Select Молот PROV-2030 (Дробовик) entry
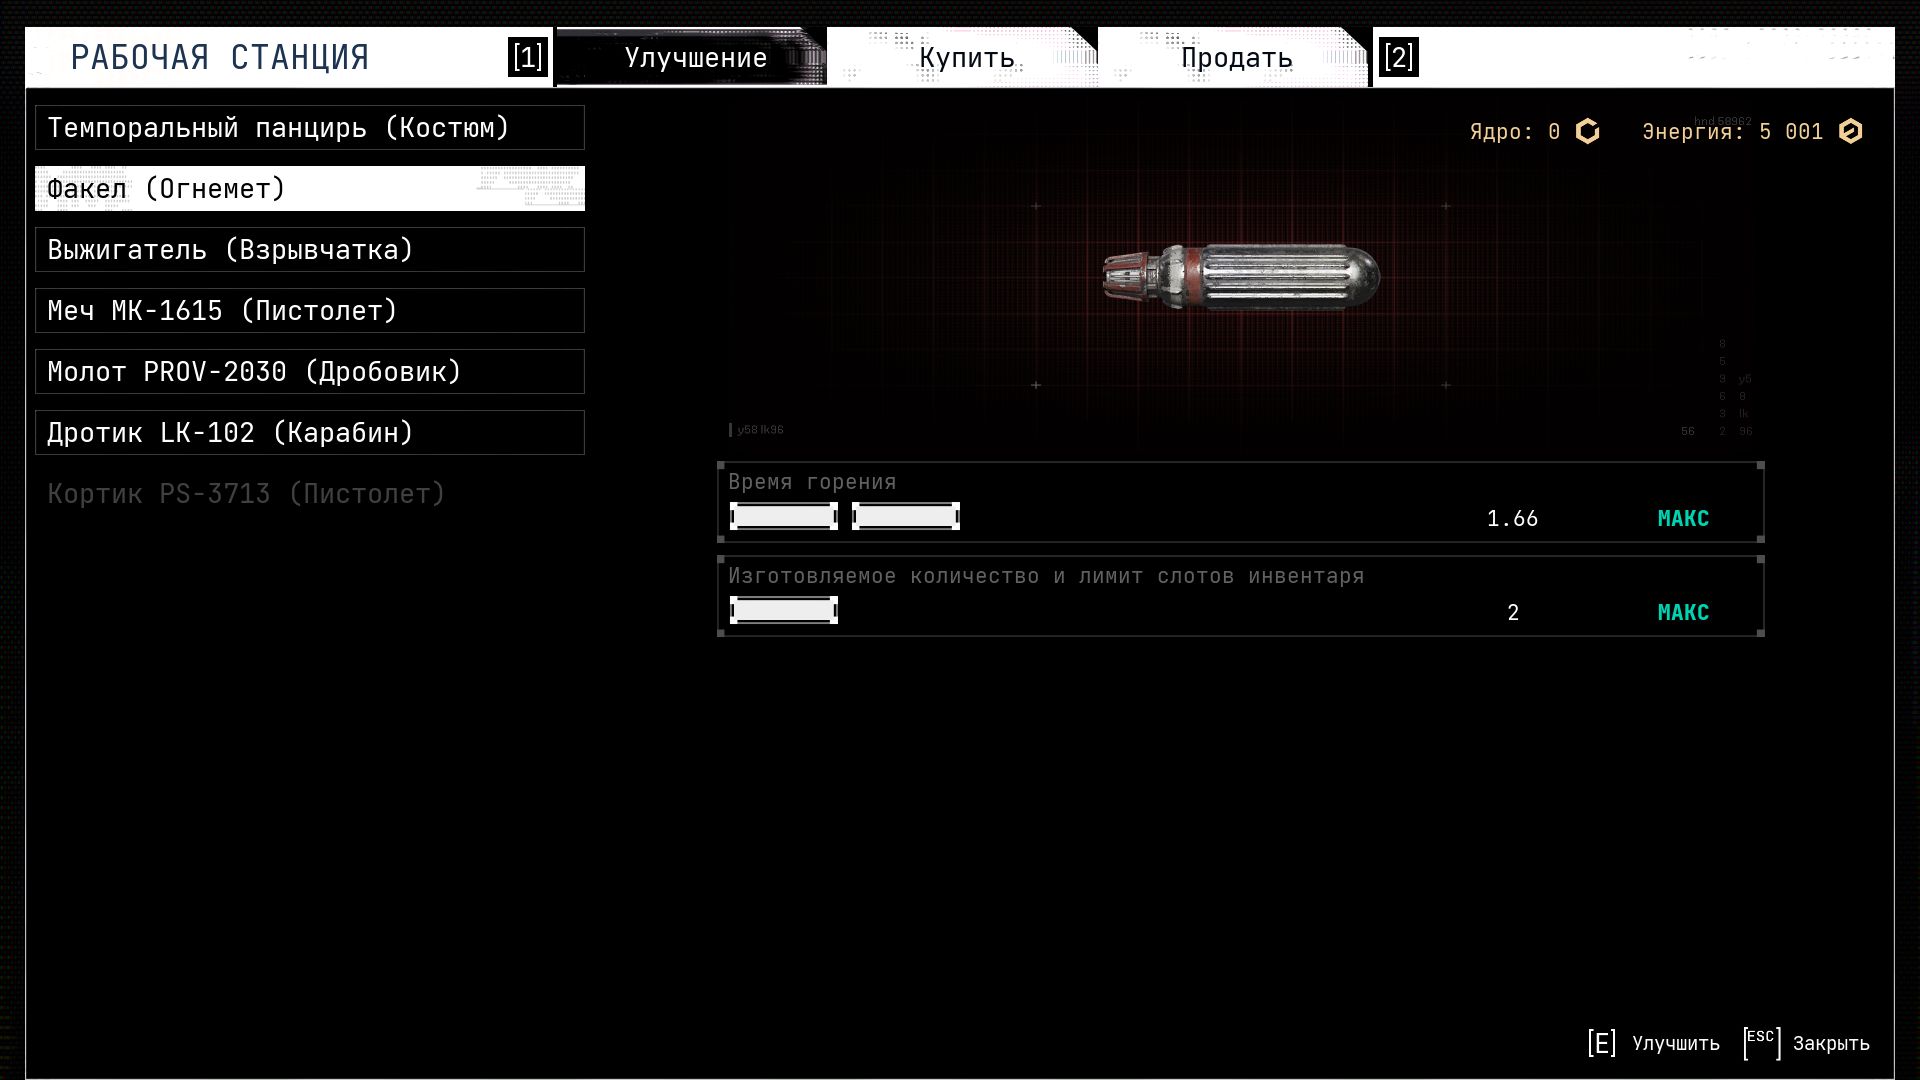Viewport: 1920px width, 1080px height. [x=310, y=372]
